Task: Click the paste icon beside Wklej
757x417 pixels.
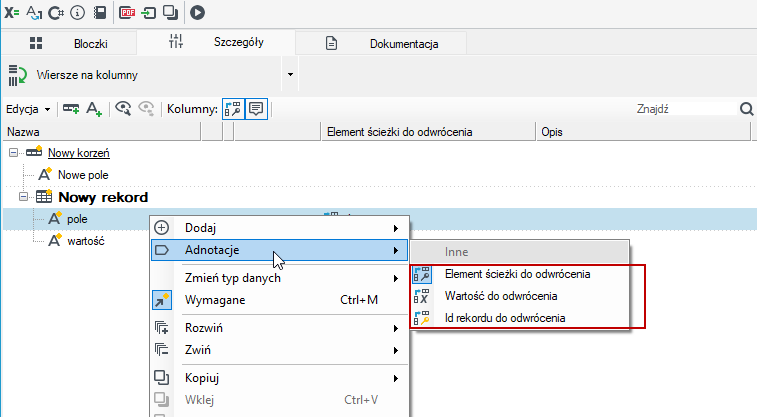Action: (161, 400)
